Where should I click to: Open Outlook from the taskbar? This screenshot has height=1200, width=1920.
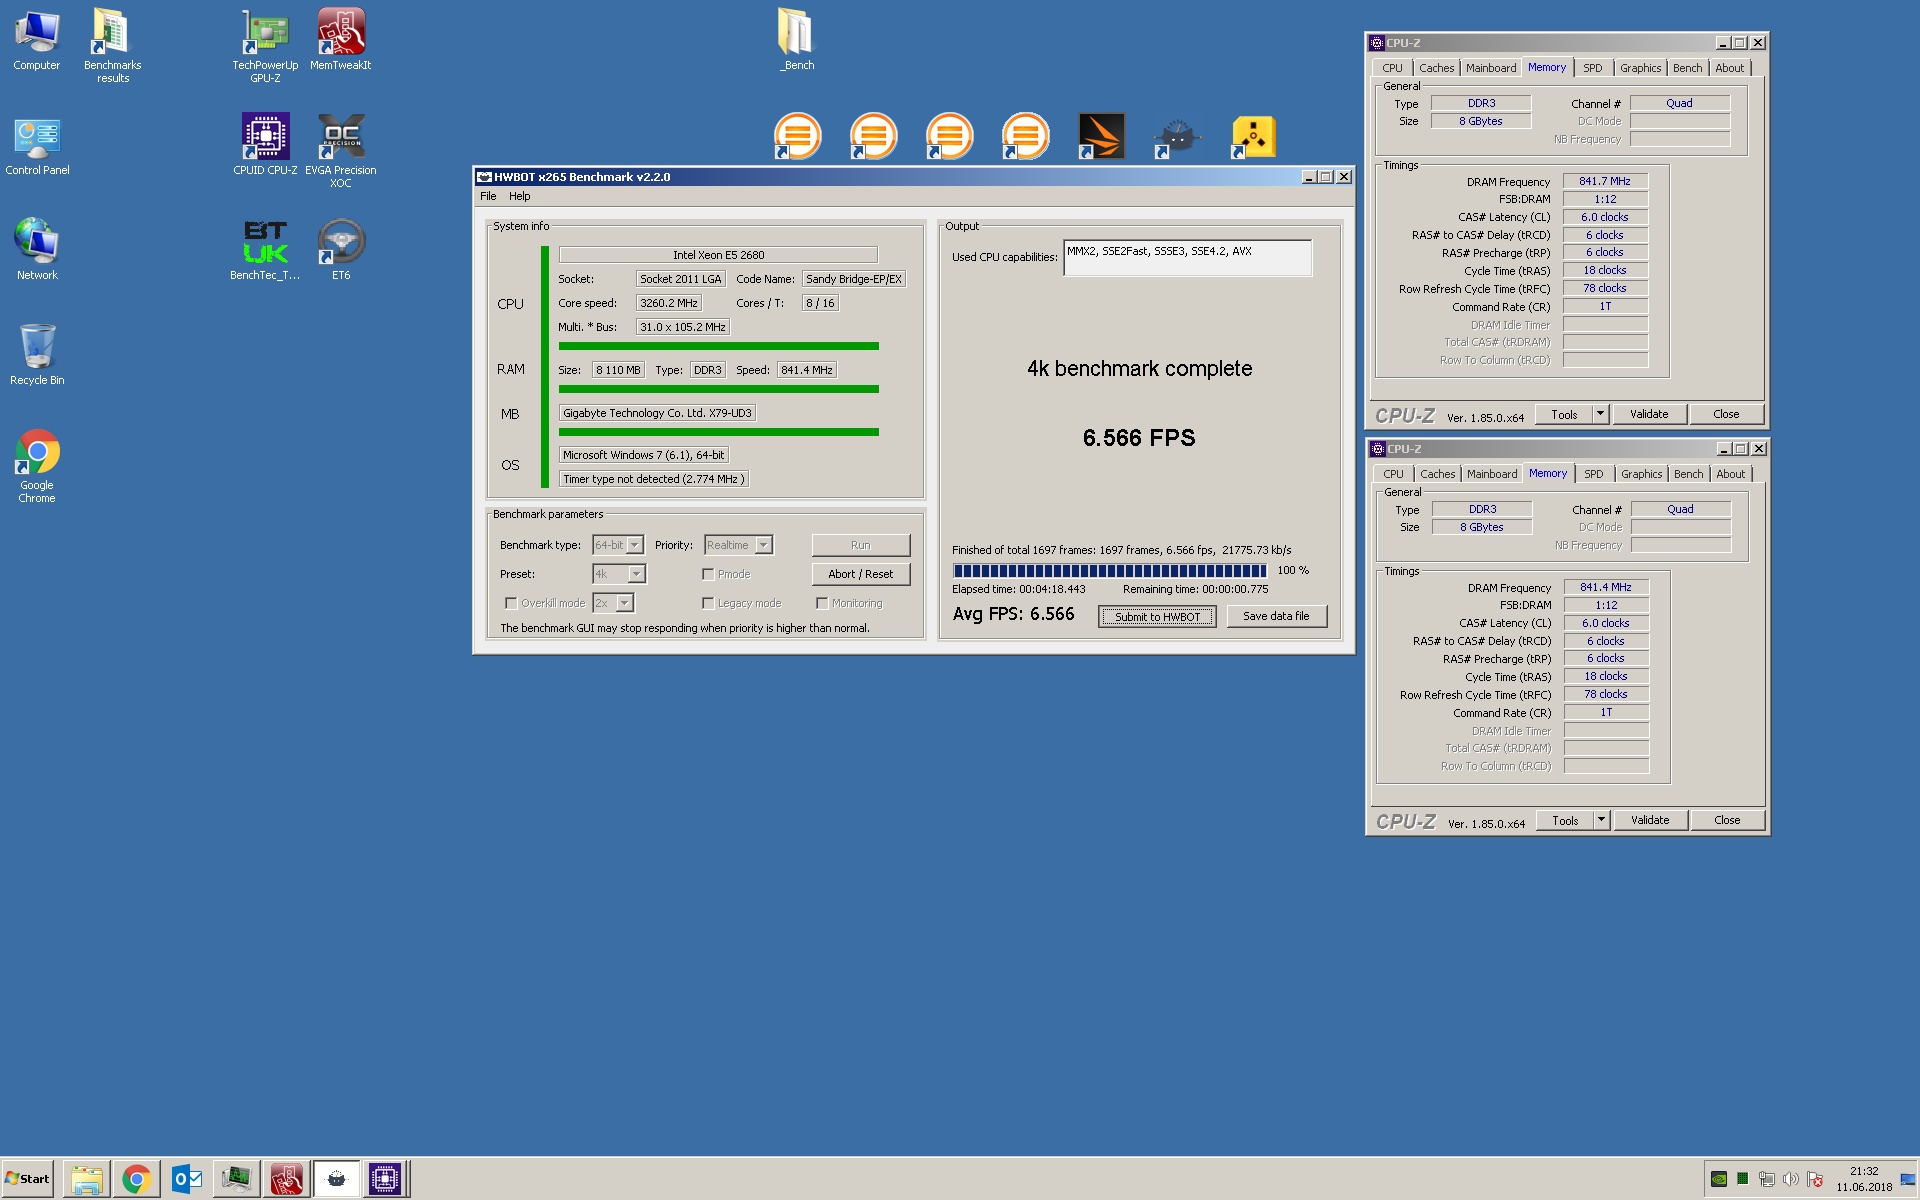[187, 1179]
